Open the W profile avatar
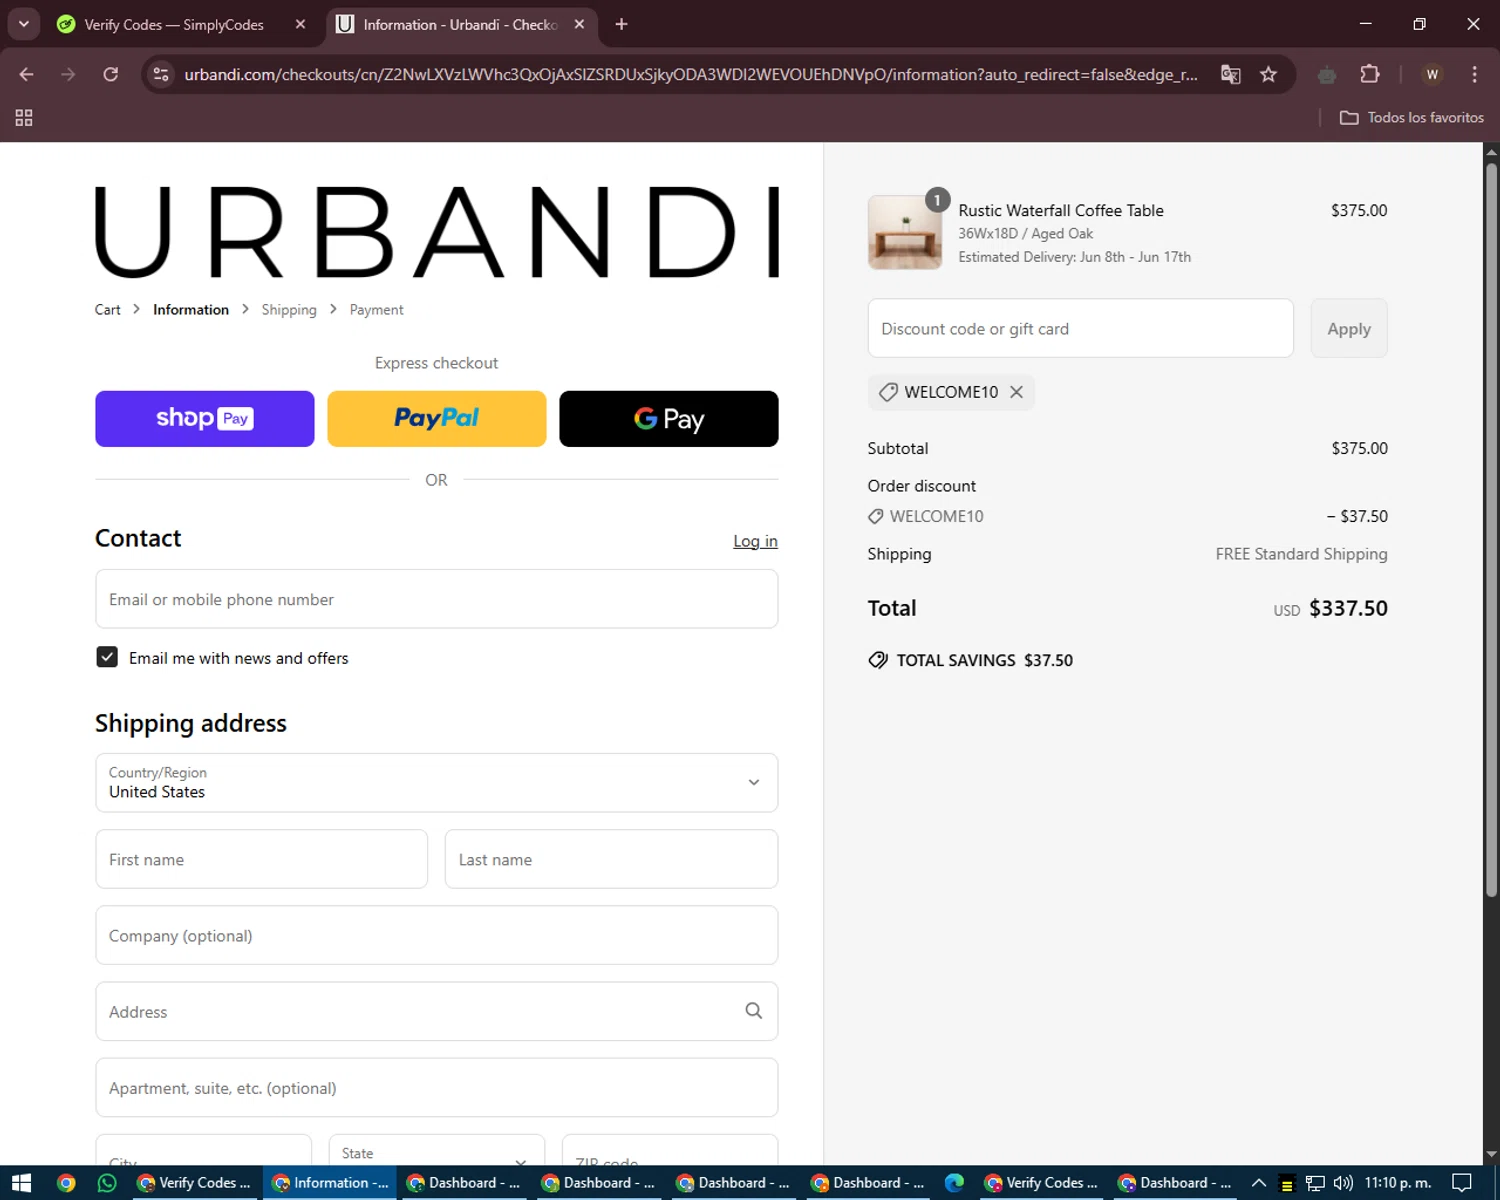The height and width of the screenshot is (1200, 1500). [x=1432, y=74]
